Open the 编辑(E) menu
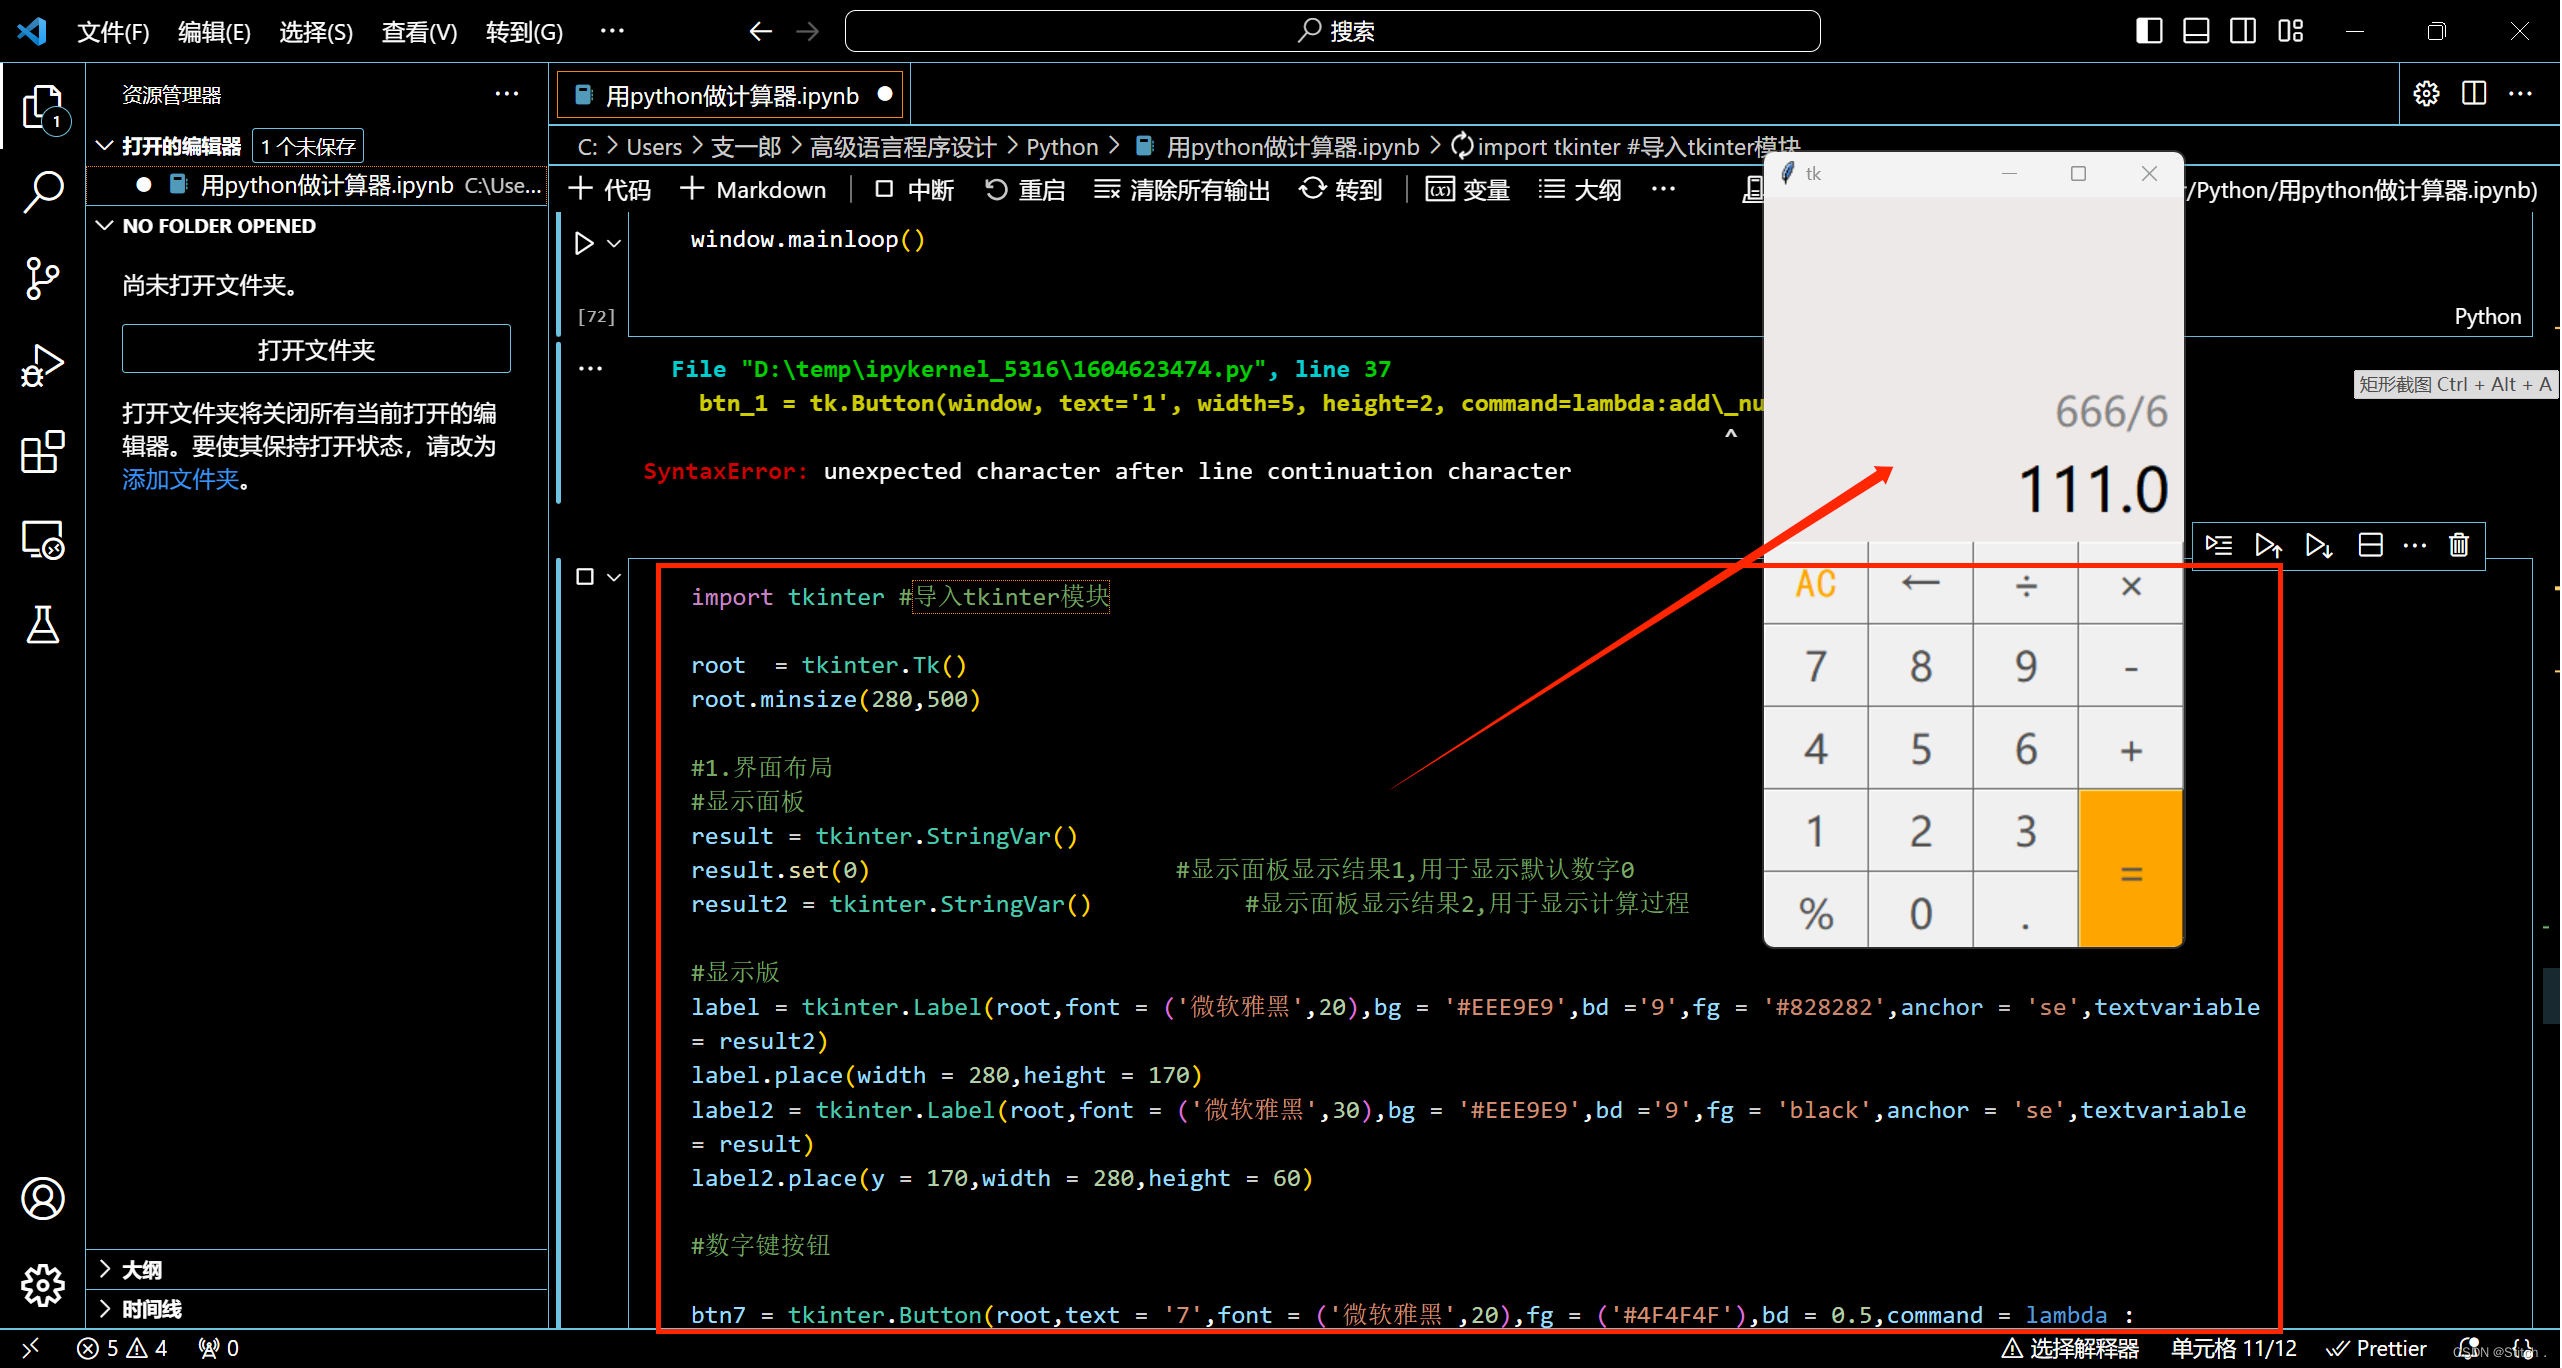Screen dimensions: 2562x1368 (x=214, y=32)
